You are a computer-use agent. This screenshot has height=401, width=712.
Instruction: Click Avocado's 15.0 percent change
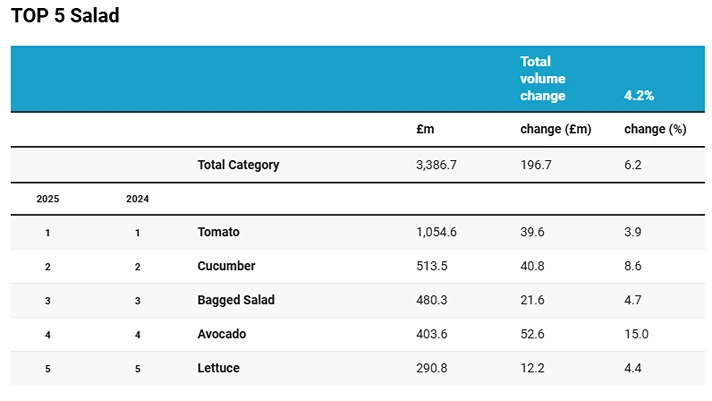(x=635, y=334)
